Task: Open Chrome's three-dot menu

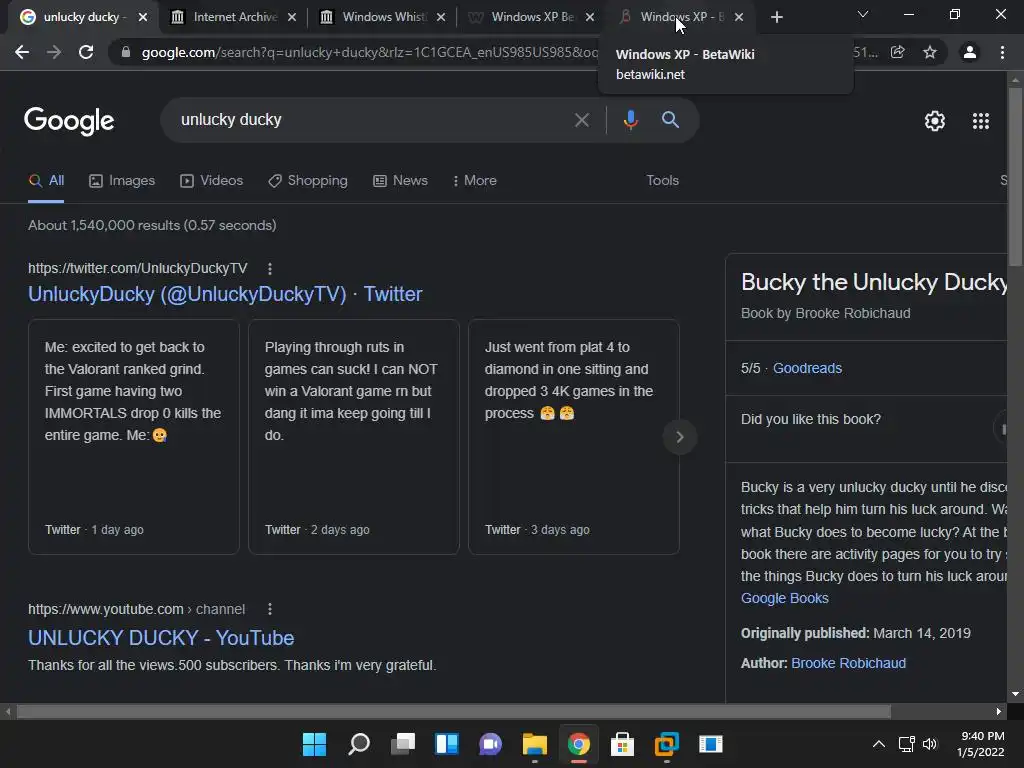Action: click(1002, 52)
